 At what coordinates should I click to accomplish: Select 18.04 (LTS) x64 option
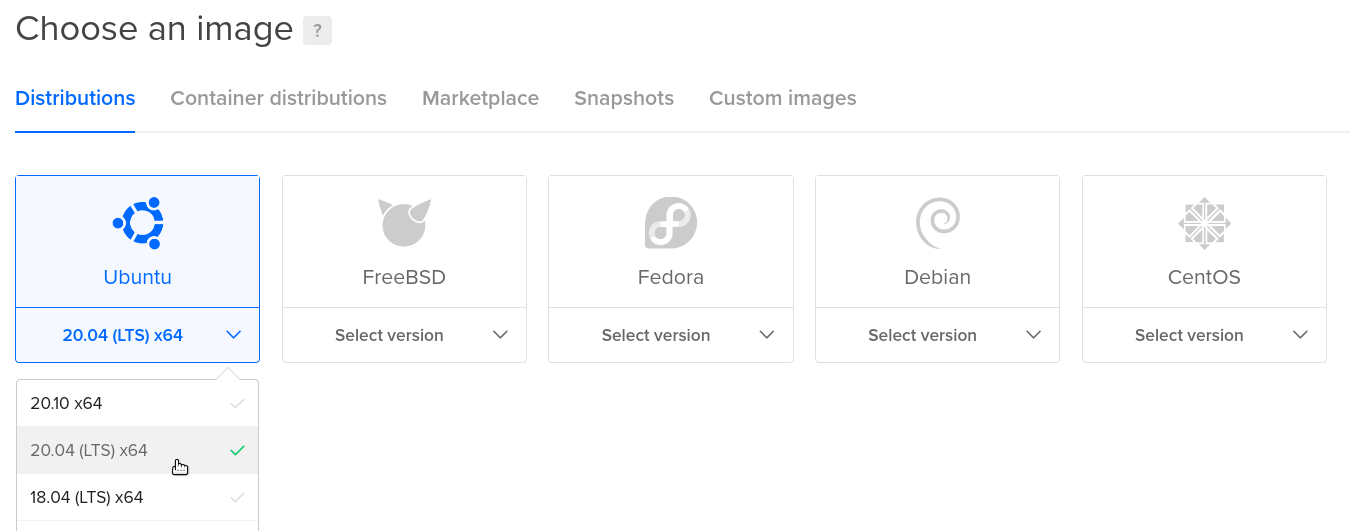(138, 497)
